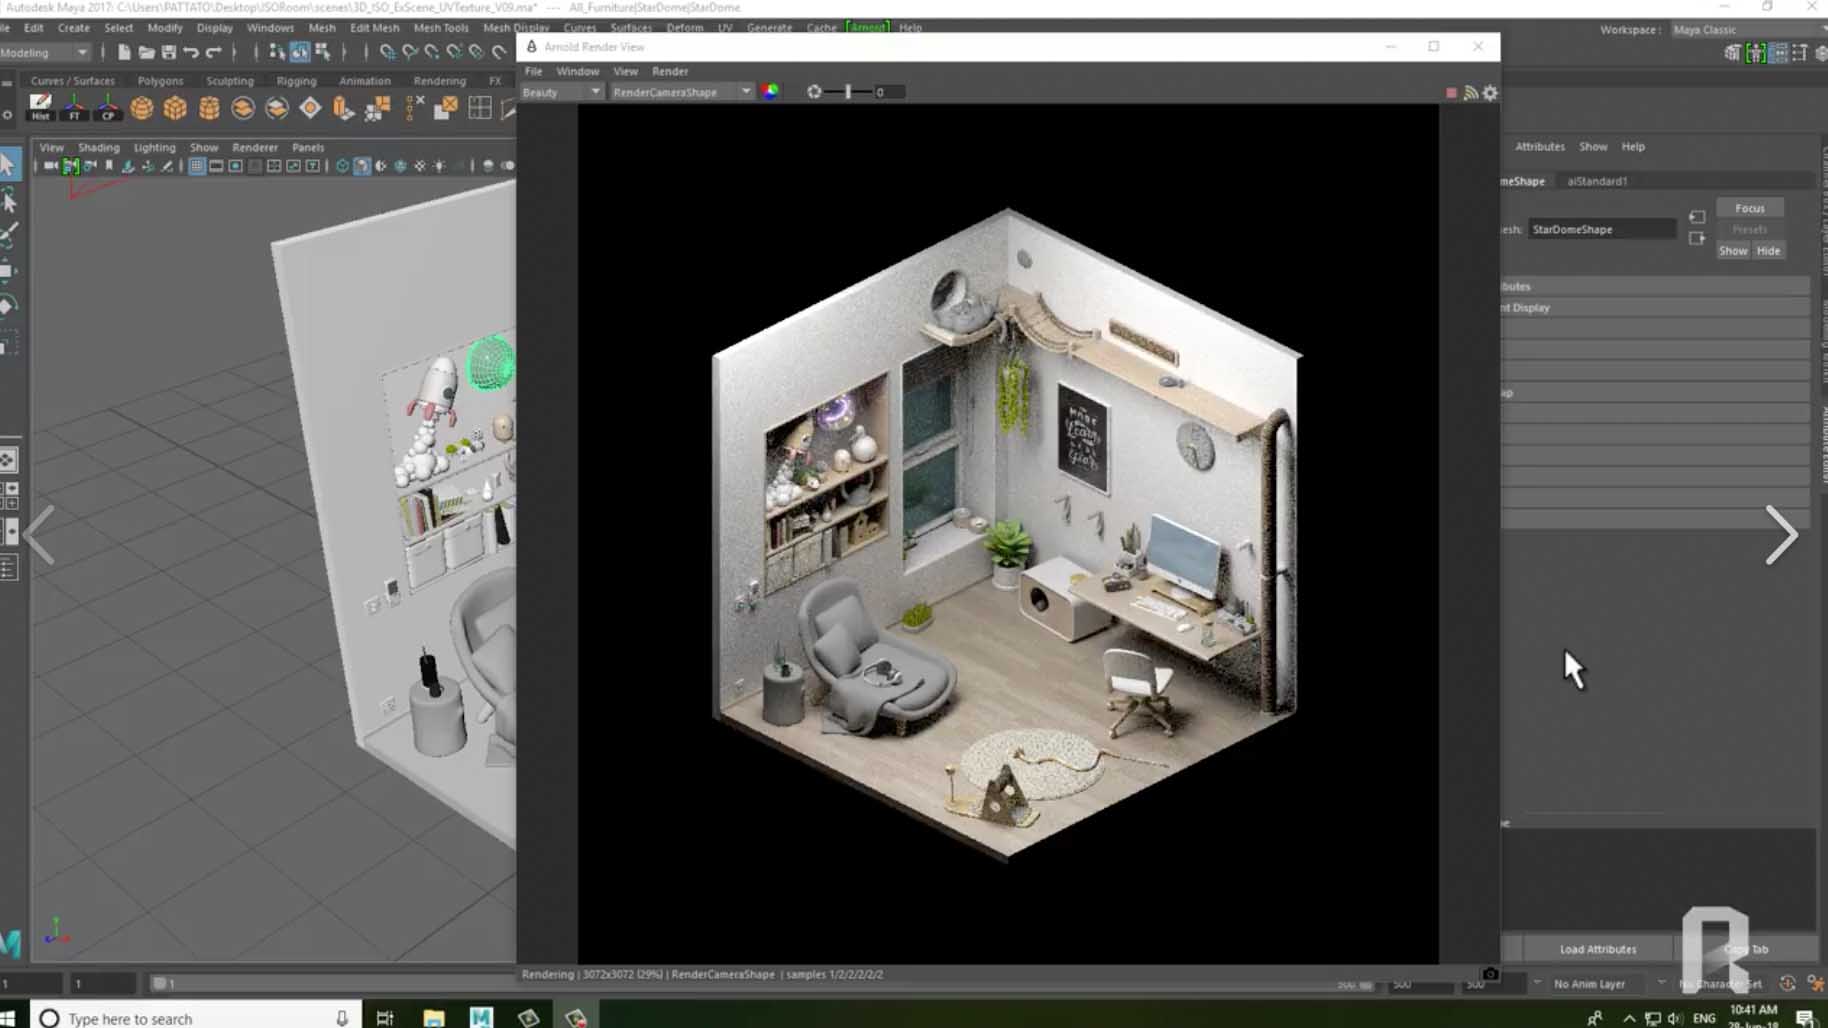Click the exposure slider in Arnold Render View
The image size is (1828, 1028).
[x=848, y=92]
